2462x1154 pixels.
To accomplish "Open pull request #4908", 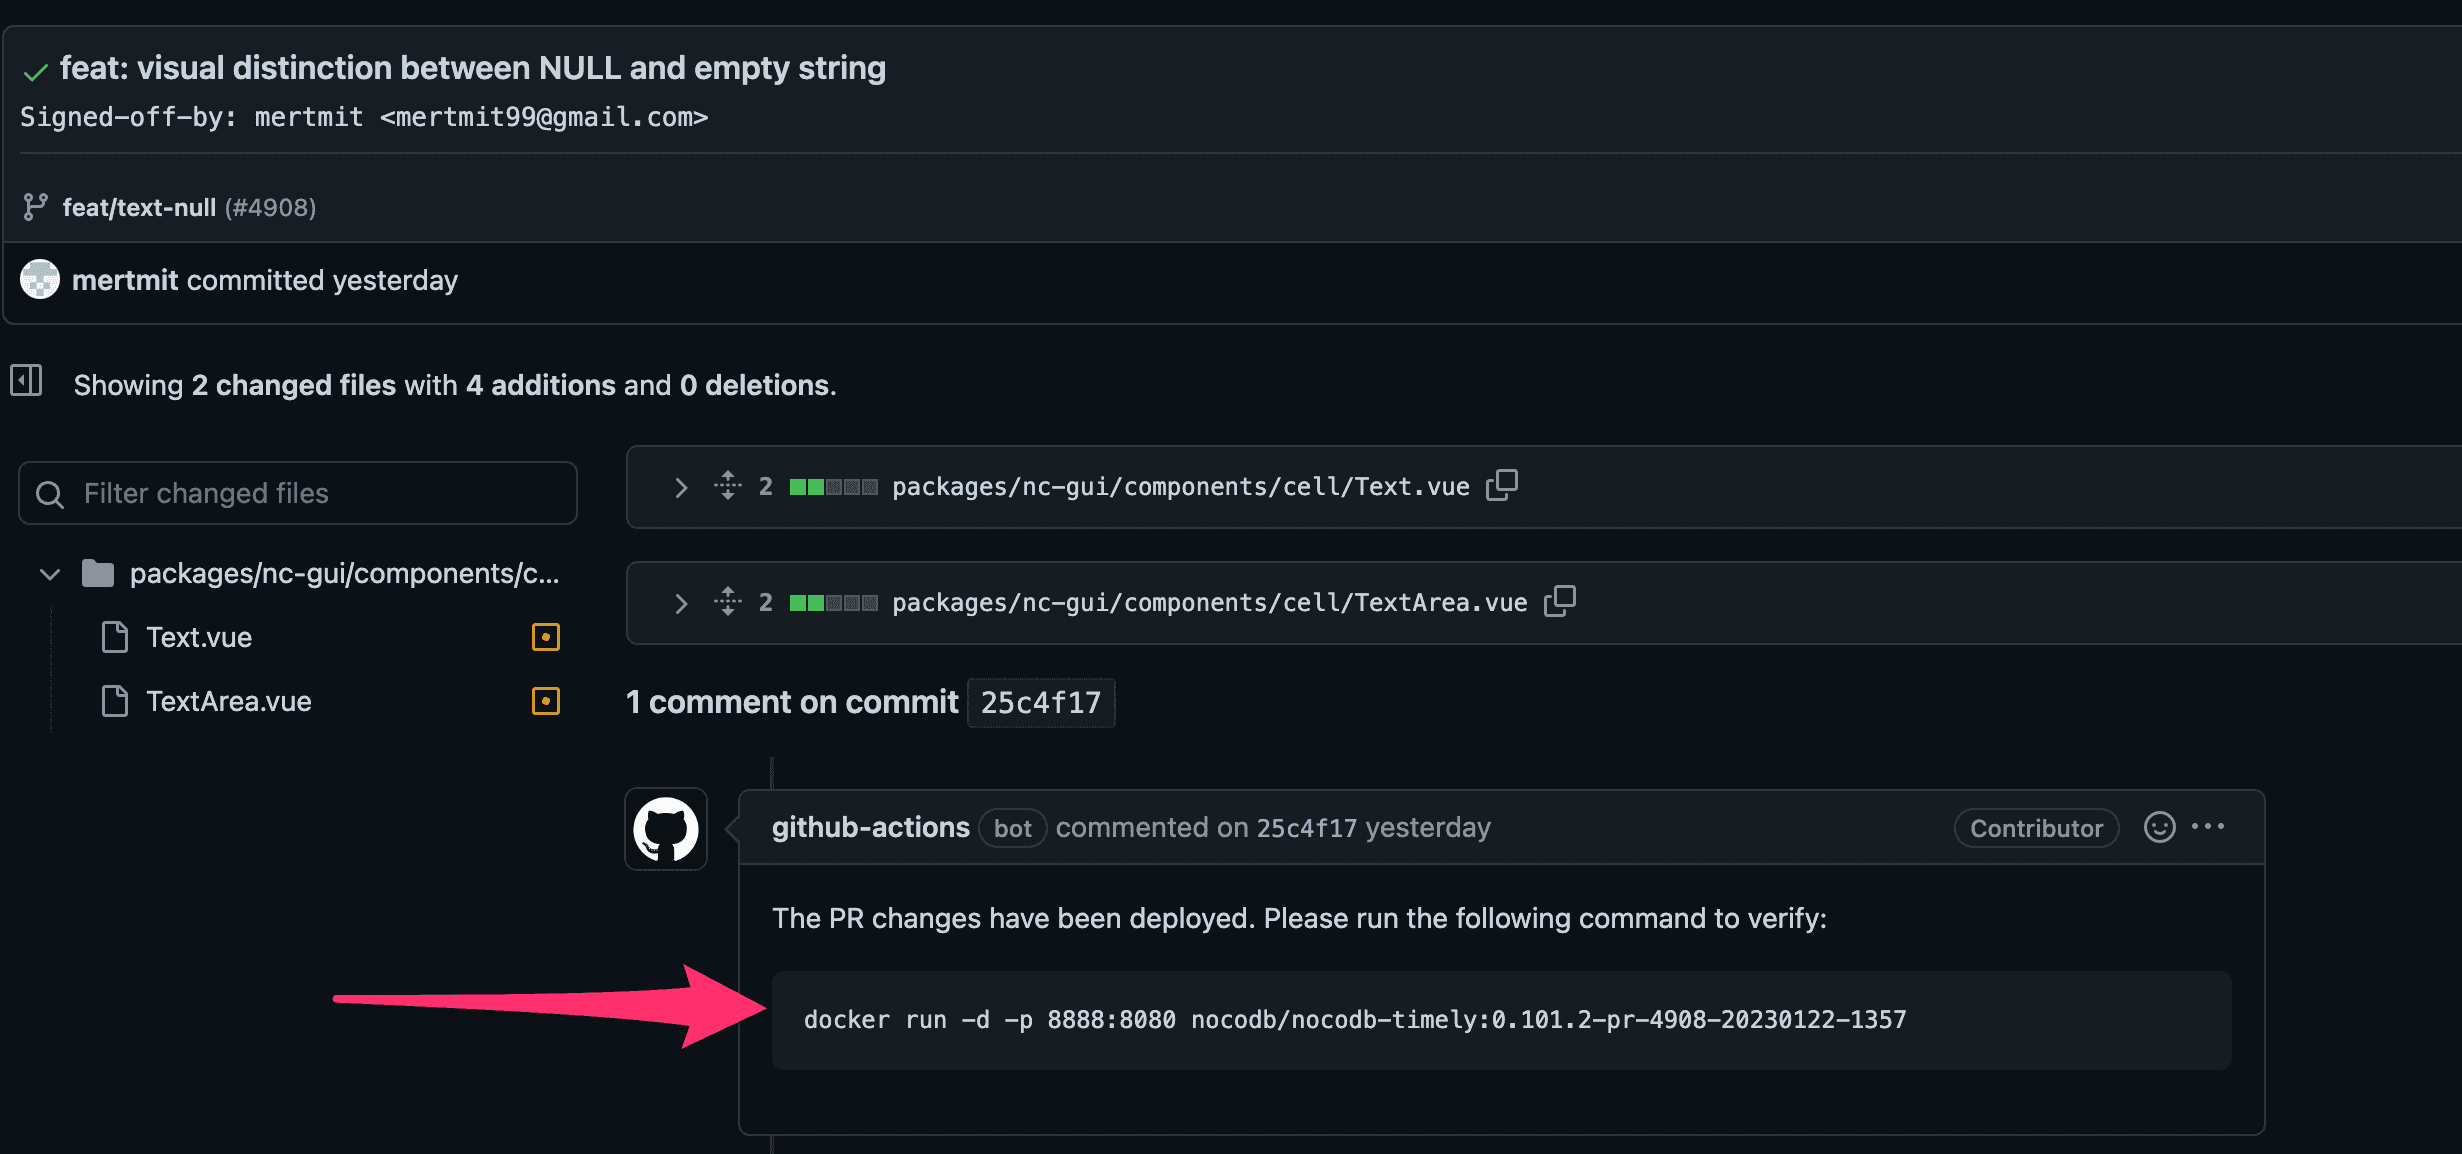I will 268,207.
